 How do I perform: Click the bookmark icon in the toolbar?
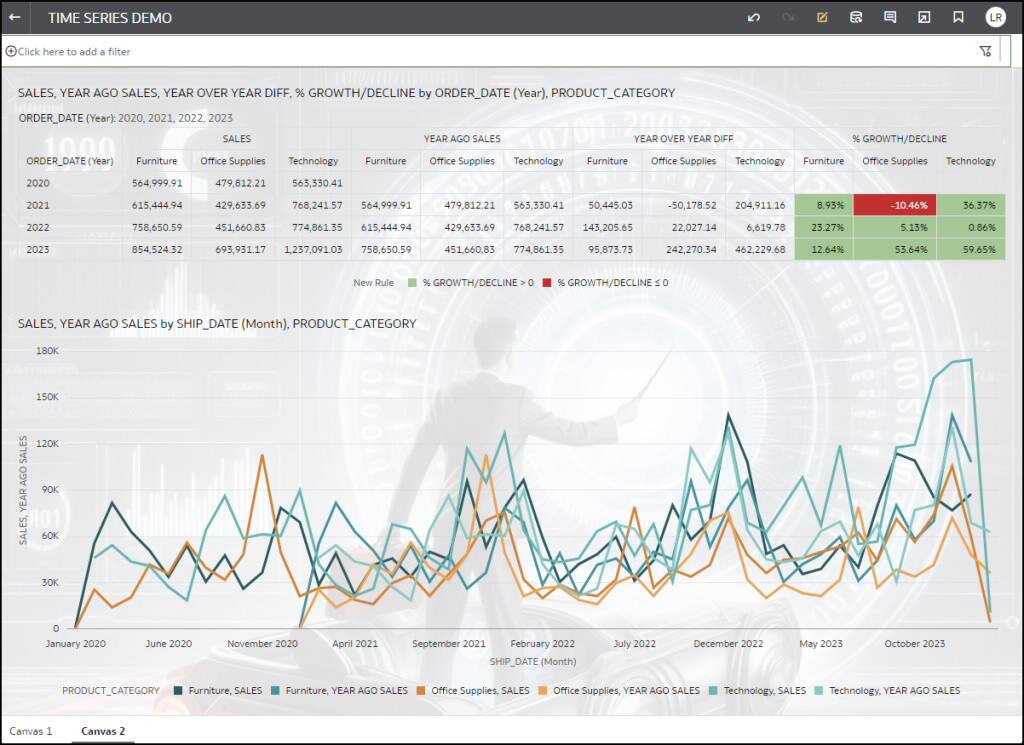[957, 17]
